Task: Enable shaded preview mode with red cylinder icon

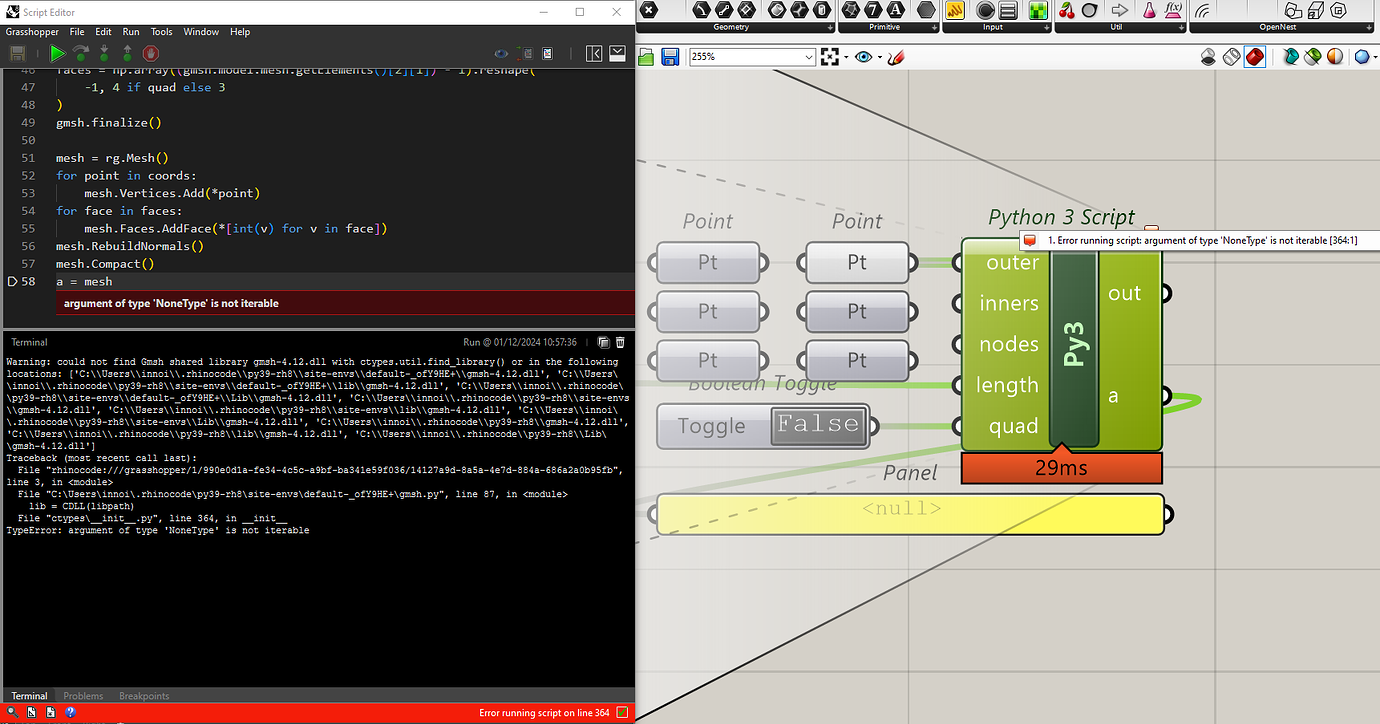Action: [x=1255, y=57]
